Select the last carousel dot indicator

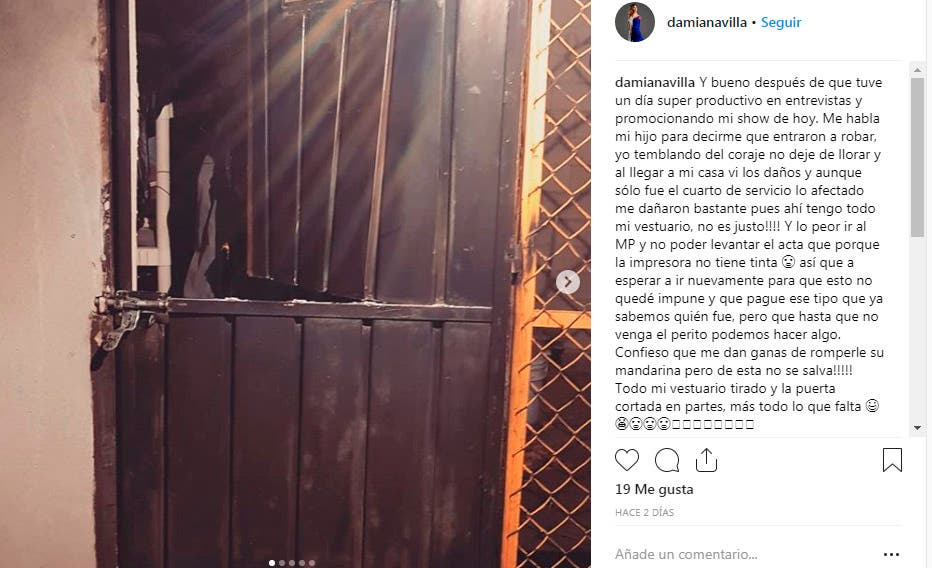[312, 563]
